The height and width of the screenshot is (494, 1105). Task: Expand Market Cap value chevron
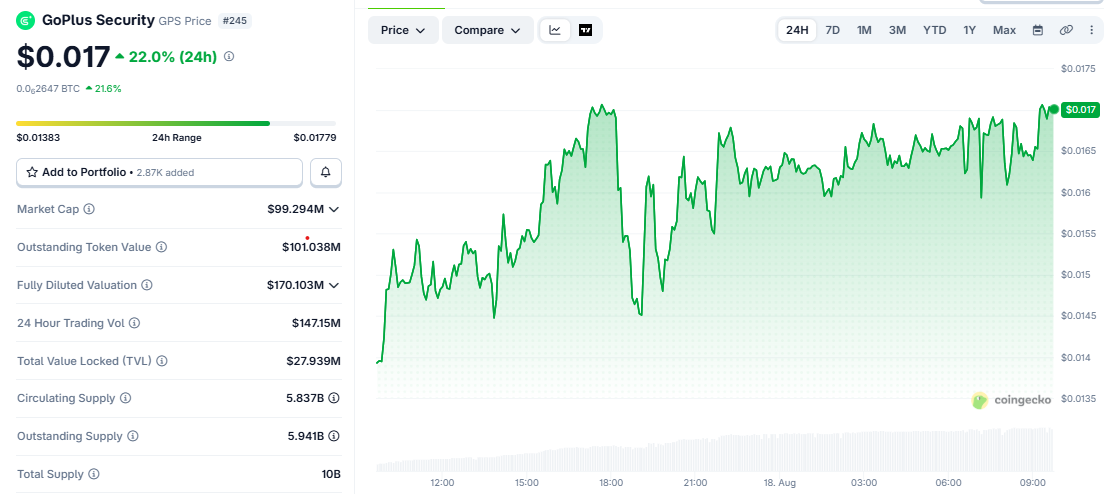pyautogui.click(x=334, y=209)
